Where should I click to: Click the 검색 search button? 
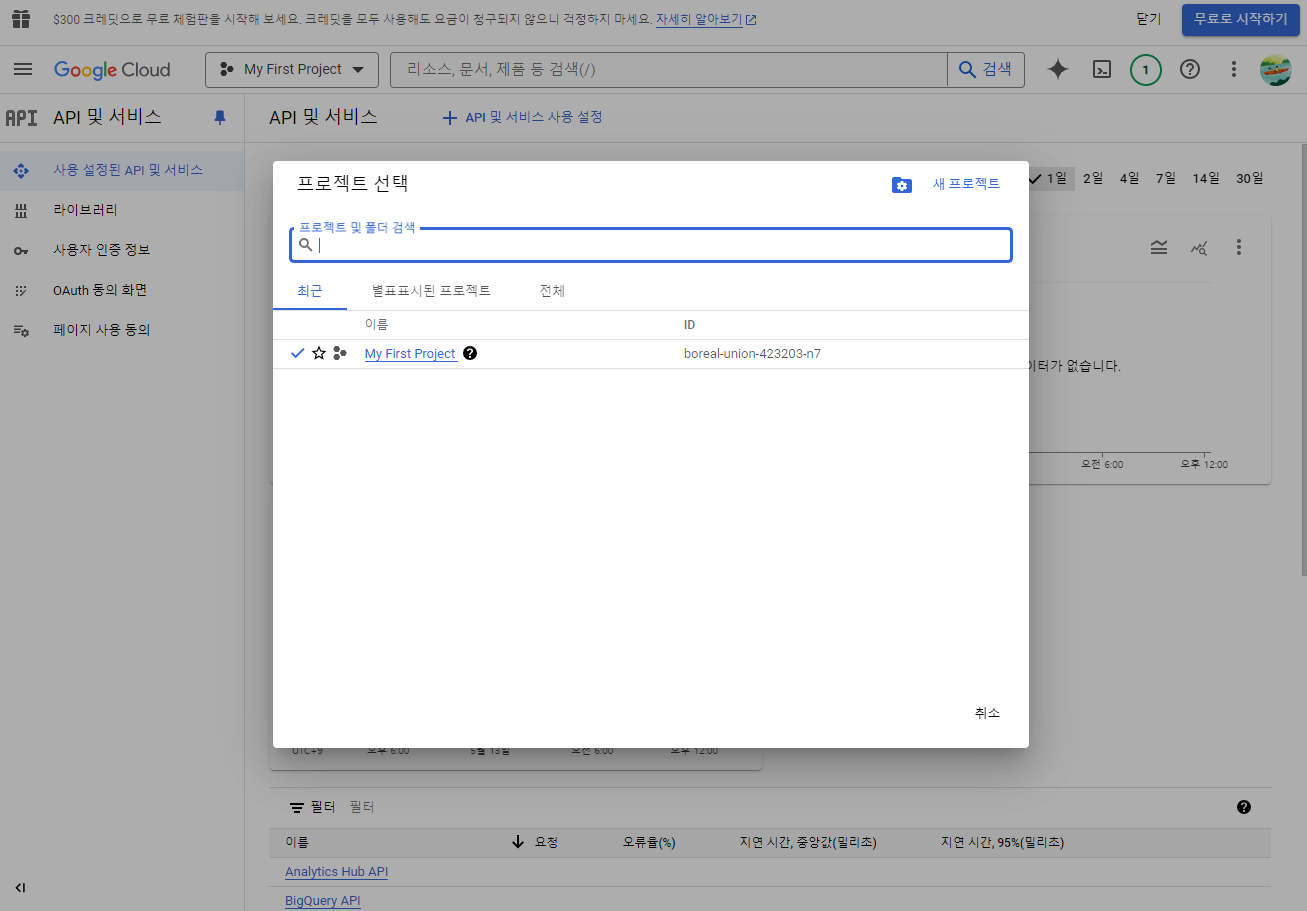click(x=986, y=69)
